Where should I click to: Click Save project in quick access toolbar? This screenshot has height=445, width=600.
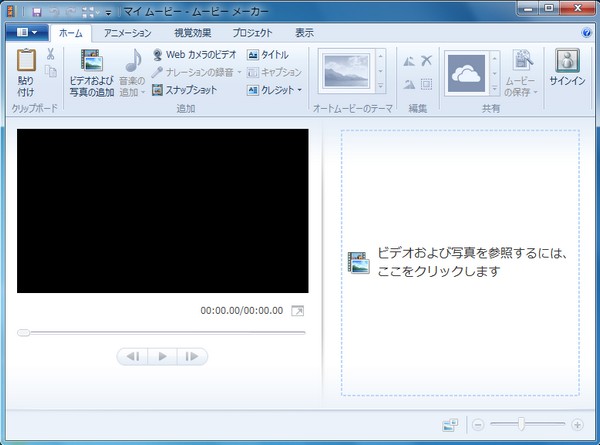pos(36,12)
